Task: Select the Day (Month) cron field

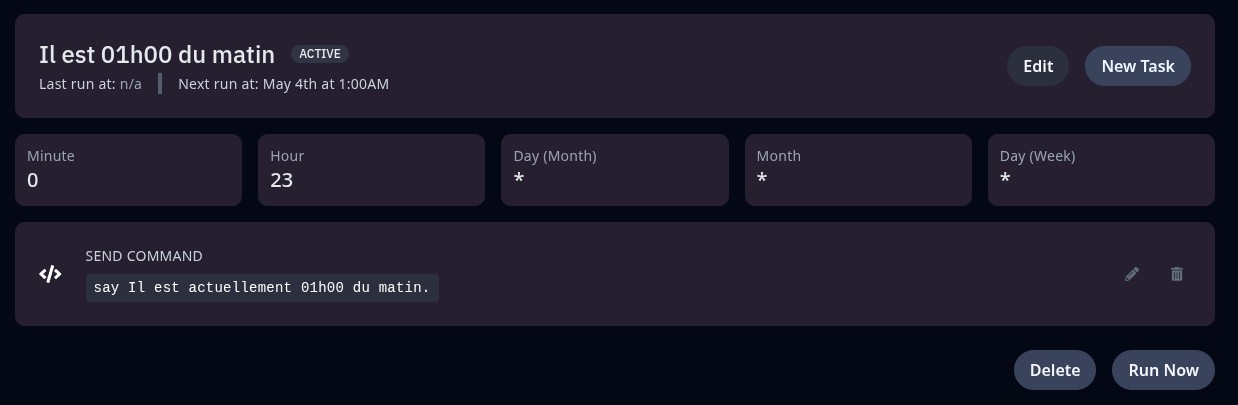Action: click(615, 170)
